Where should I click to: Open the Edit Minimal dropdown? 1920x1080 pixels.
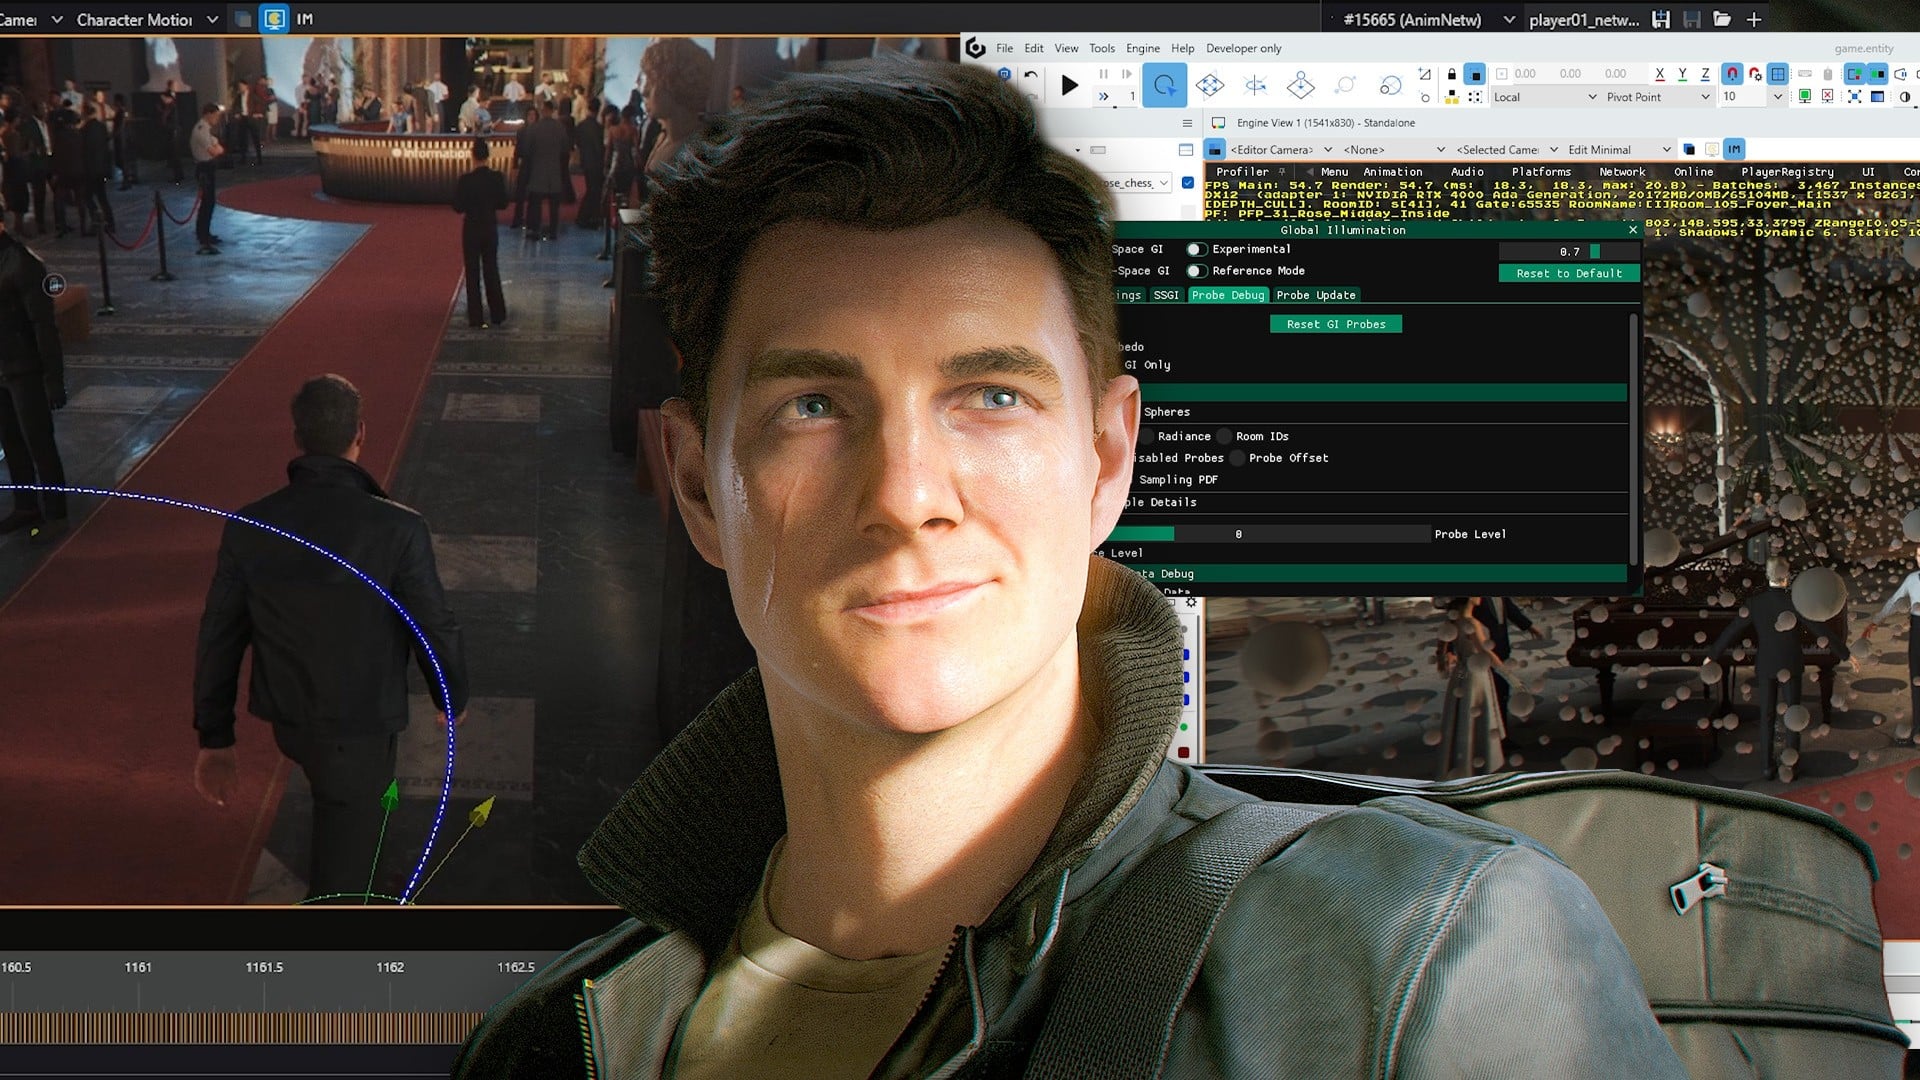(x=1619, y=149)
